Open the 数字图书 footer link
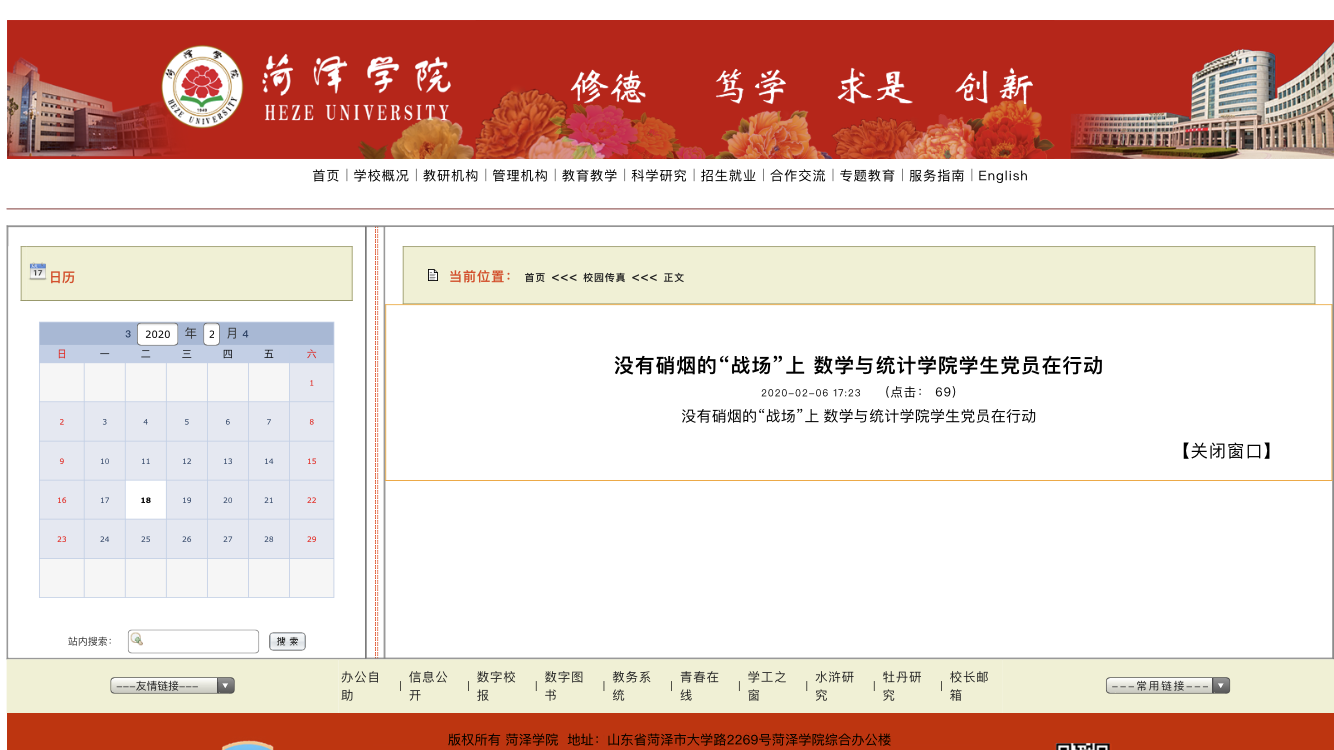 (x=564, y=686)
